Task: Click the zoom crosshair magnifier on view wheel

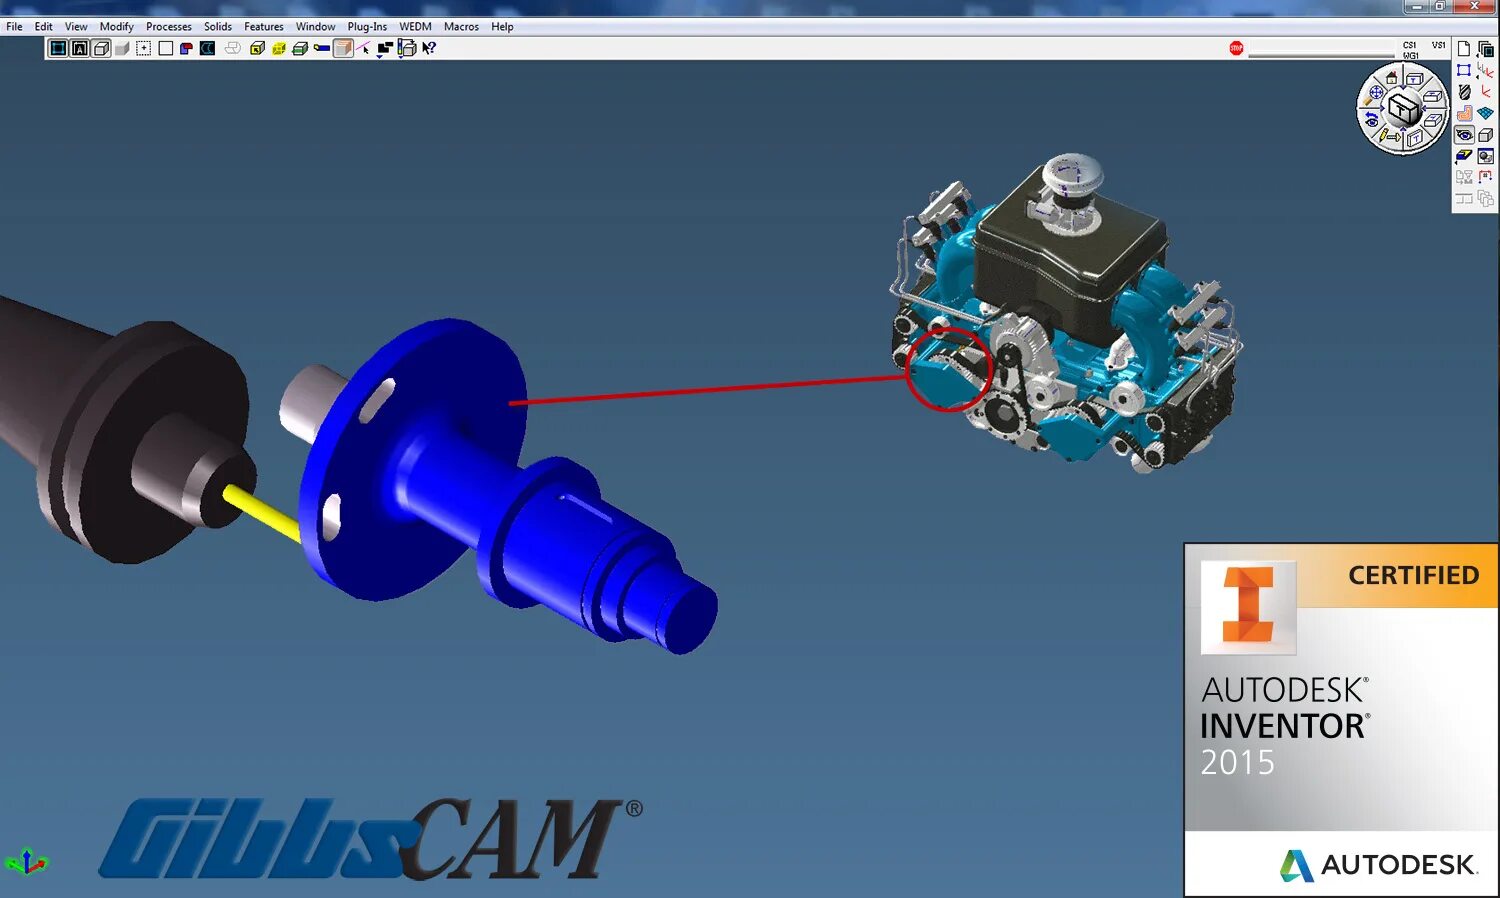Action: click(1375, 93)
